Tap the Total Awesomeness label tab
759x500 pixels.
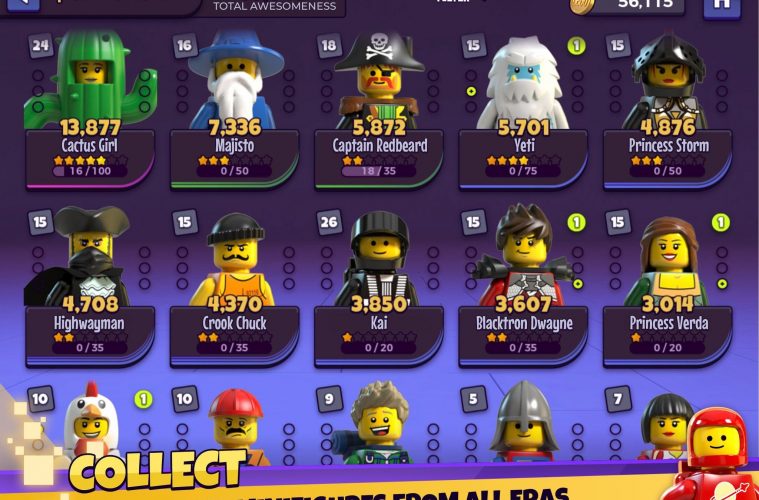click(x=274, y=6)
